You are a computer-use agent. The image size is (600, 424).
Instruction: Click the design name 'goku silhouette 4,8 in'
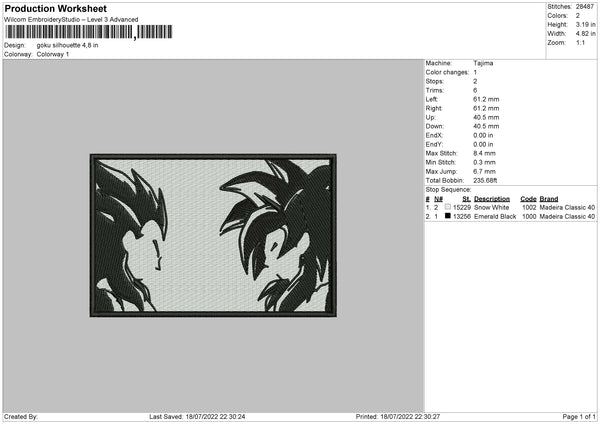click(x=67, y=45)
